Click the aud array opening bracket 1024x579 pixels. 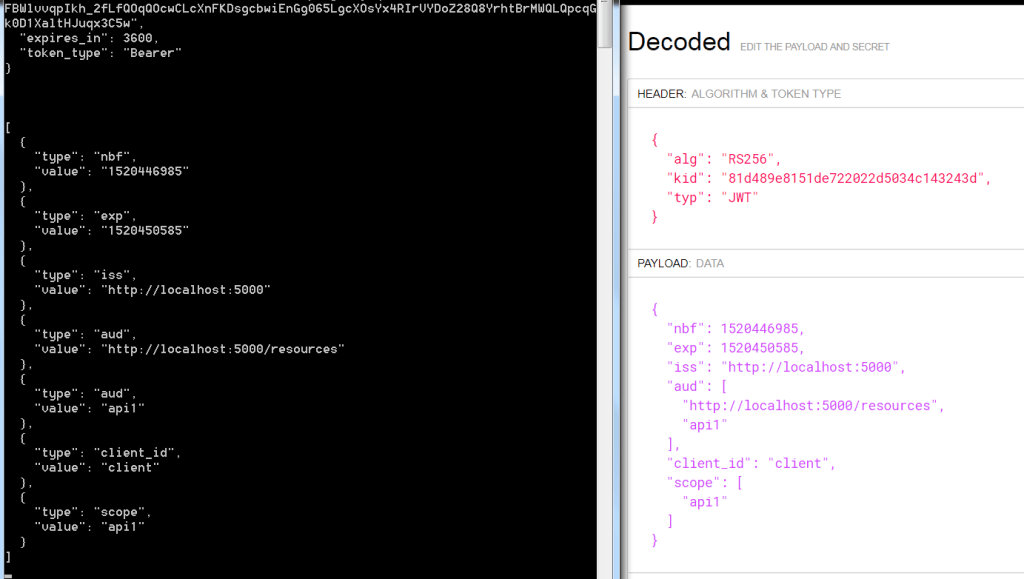coord(723,386)
